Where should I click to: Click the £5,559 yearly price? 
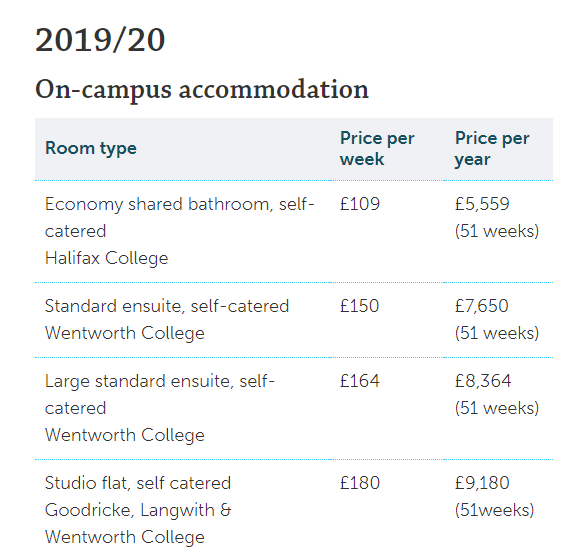tap(482, 204)
